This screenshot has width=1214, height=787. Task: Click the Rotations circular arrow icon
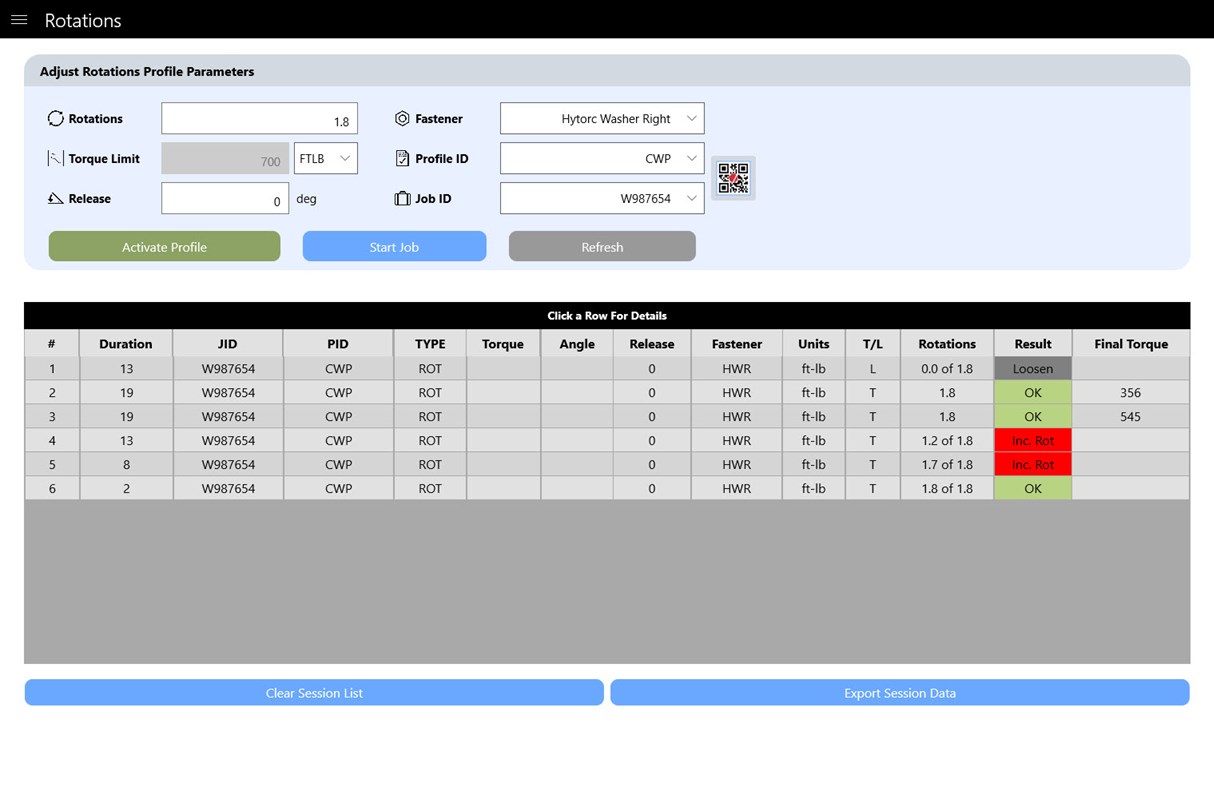click(56, 118)
